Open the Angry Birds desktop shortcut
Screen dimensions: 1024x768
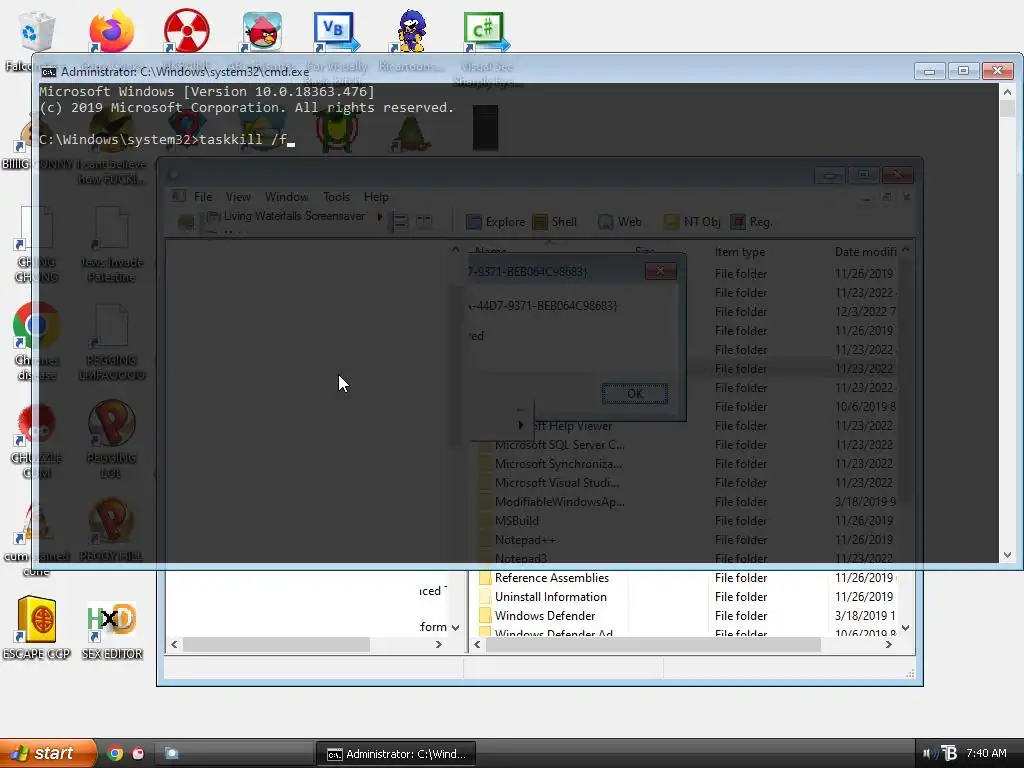point(262,31)
